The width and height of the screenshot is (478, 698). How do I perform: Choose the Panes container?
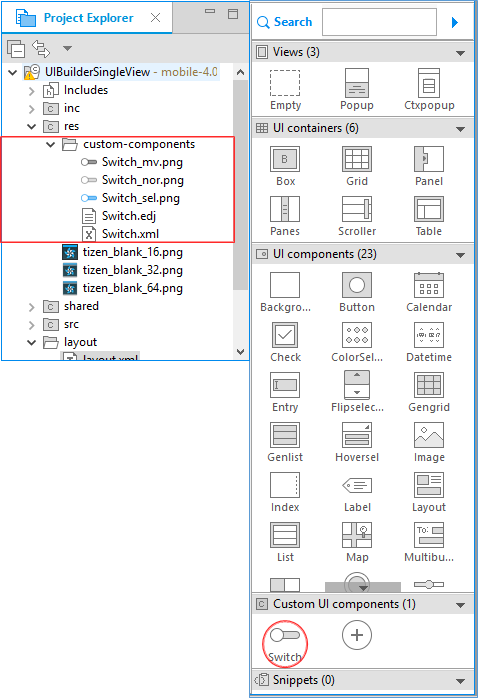tap(285, 216)
